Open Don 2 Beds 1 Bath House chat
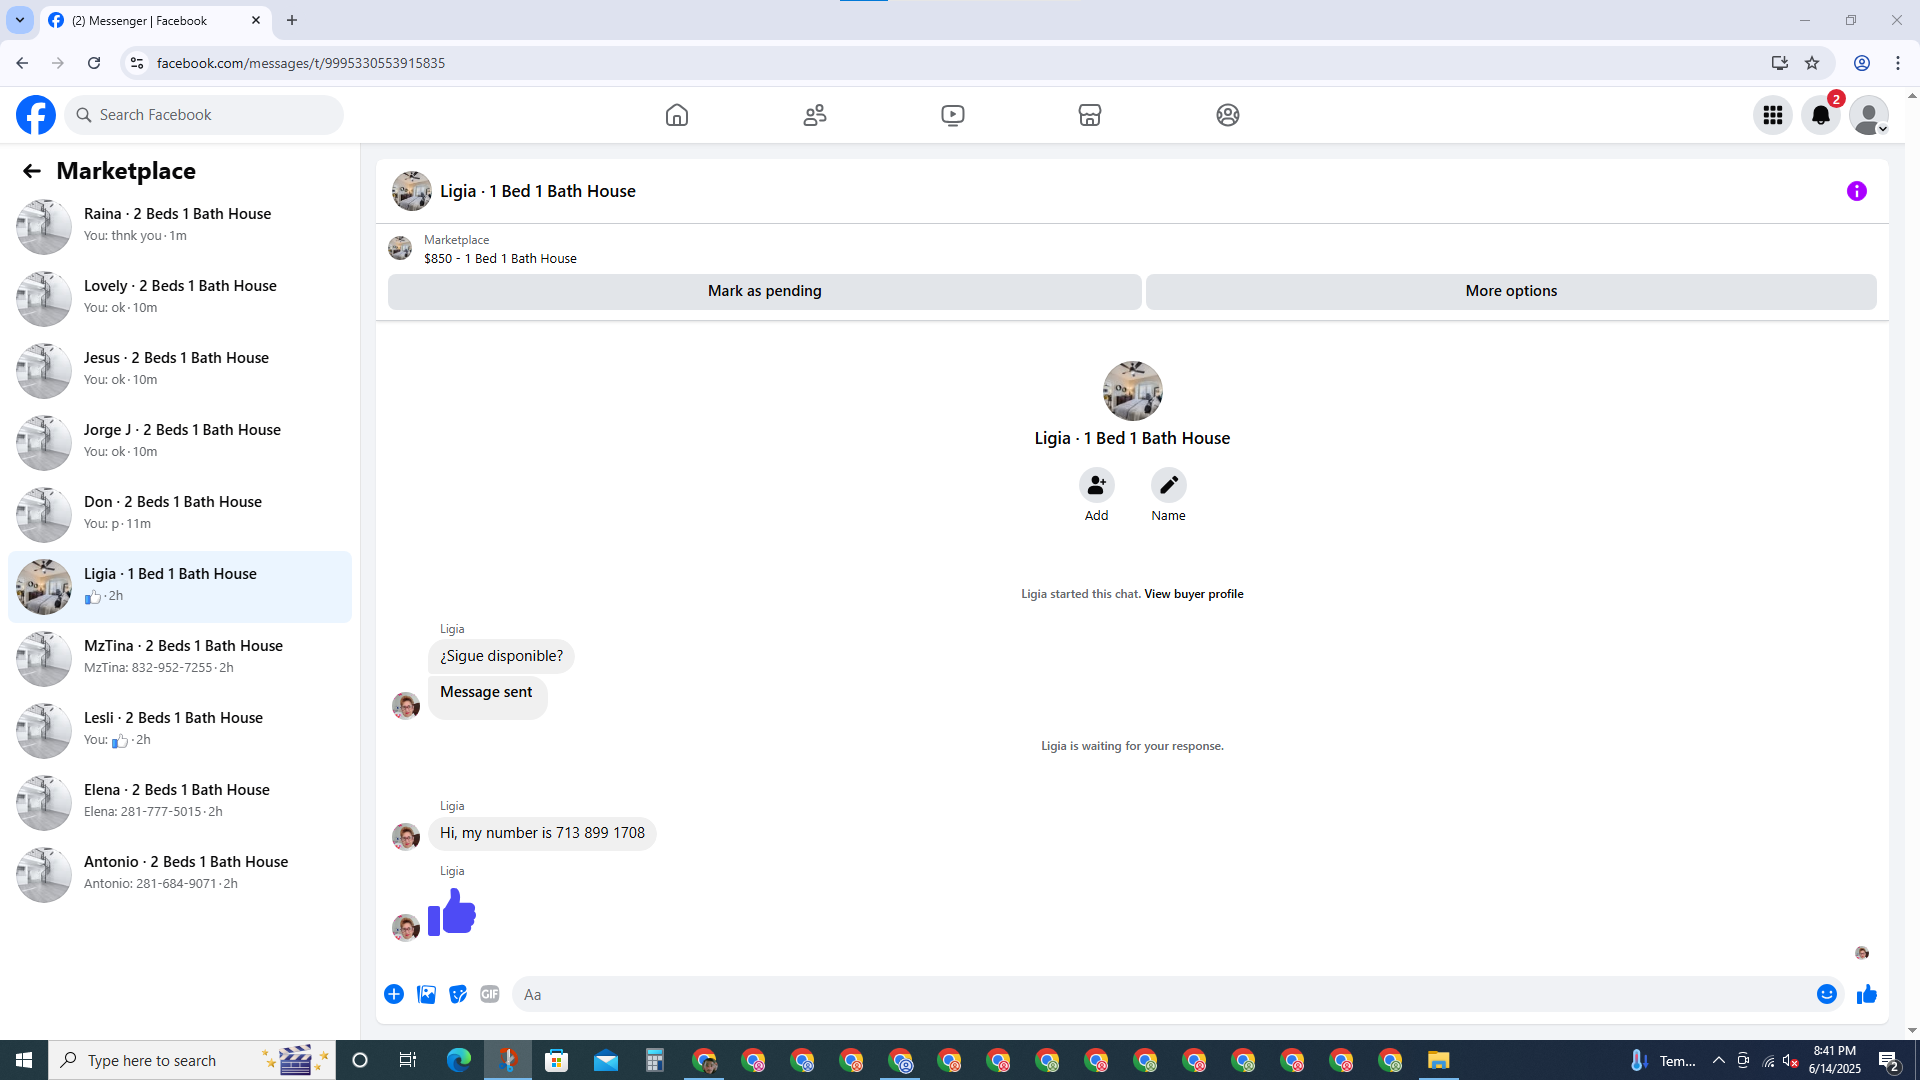1920x1080 pixels. coord(180,514)
